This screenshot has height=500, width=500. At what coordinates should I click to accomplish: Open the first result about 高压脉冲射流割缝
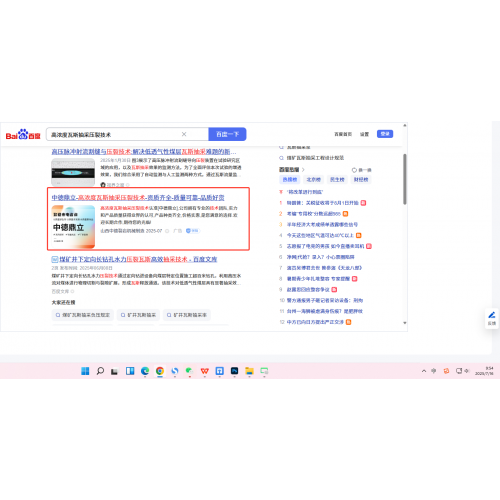point(144,152)
